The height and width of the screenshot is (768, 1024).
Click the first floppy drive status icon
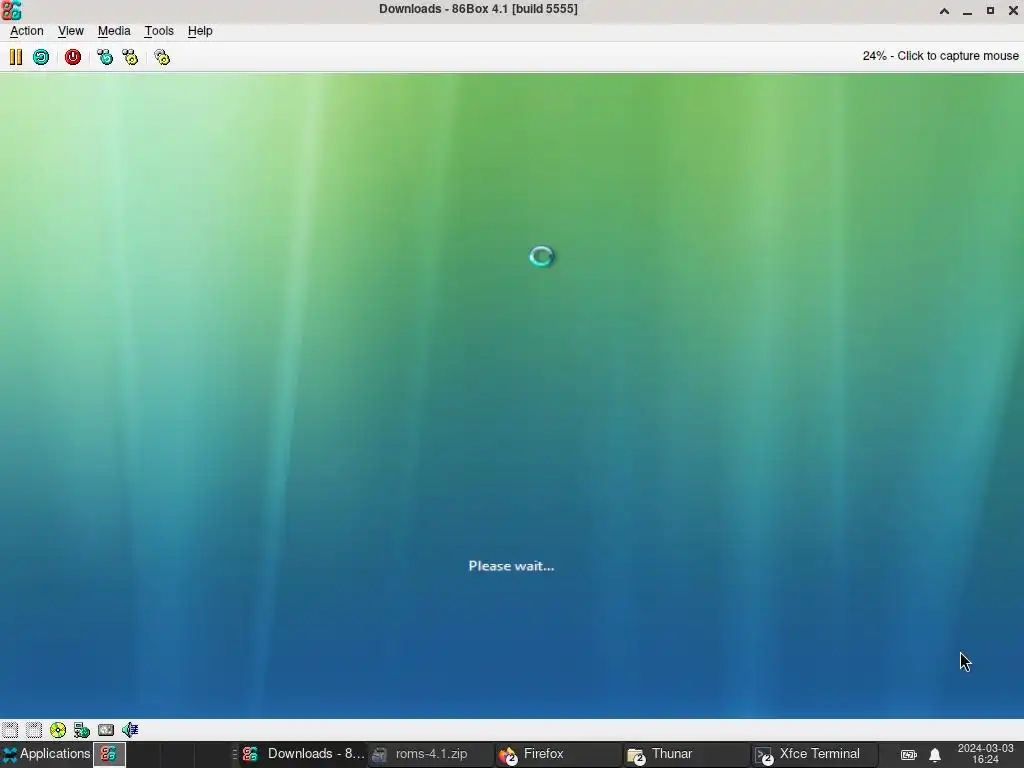(x=10, y=729)
